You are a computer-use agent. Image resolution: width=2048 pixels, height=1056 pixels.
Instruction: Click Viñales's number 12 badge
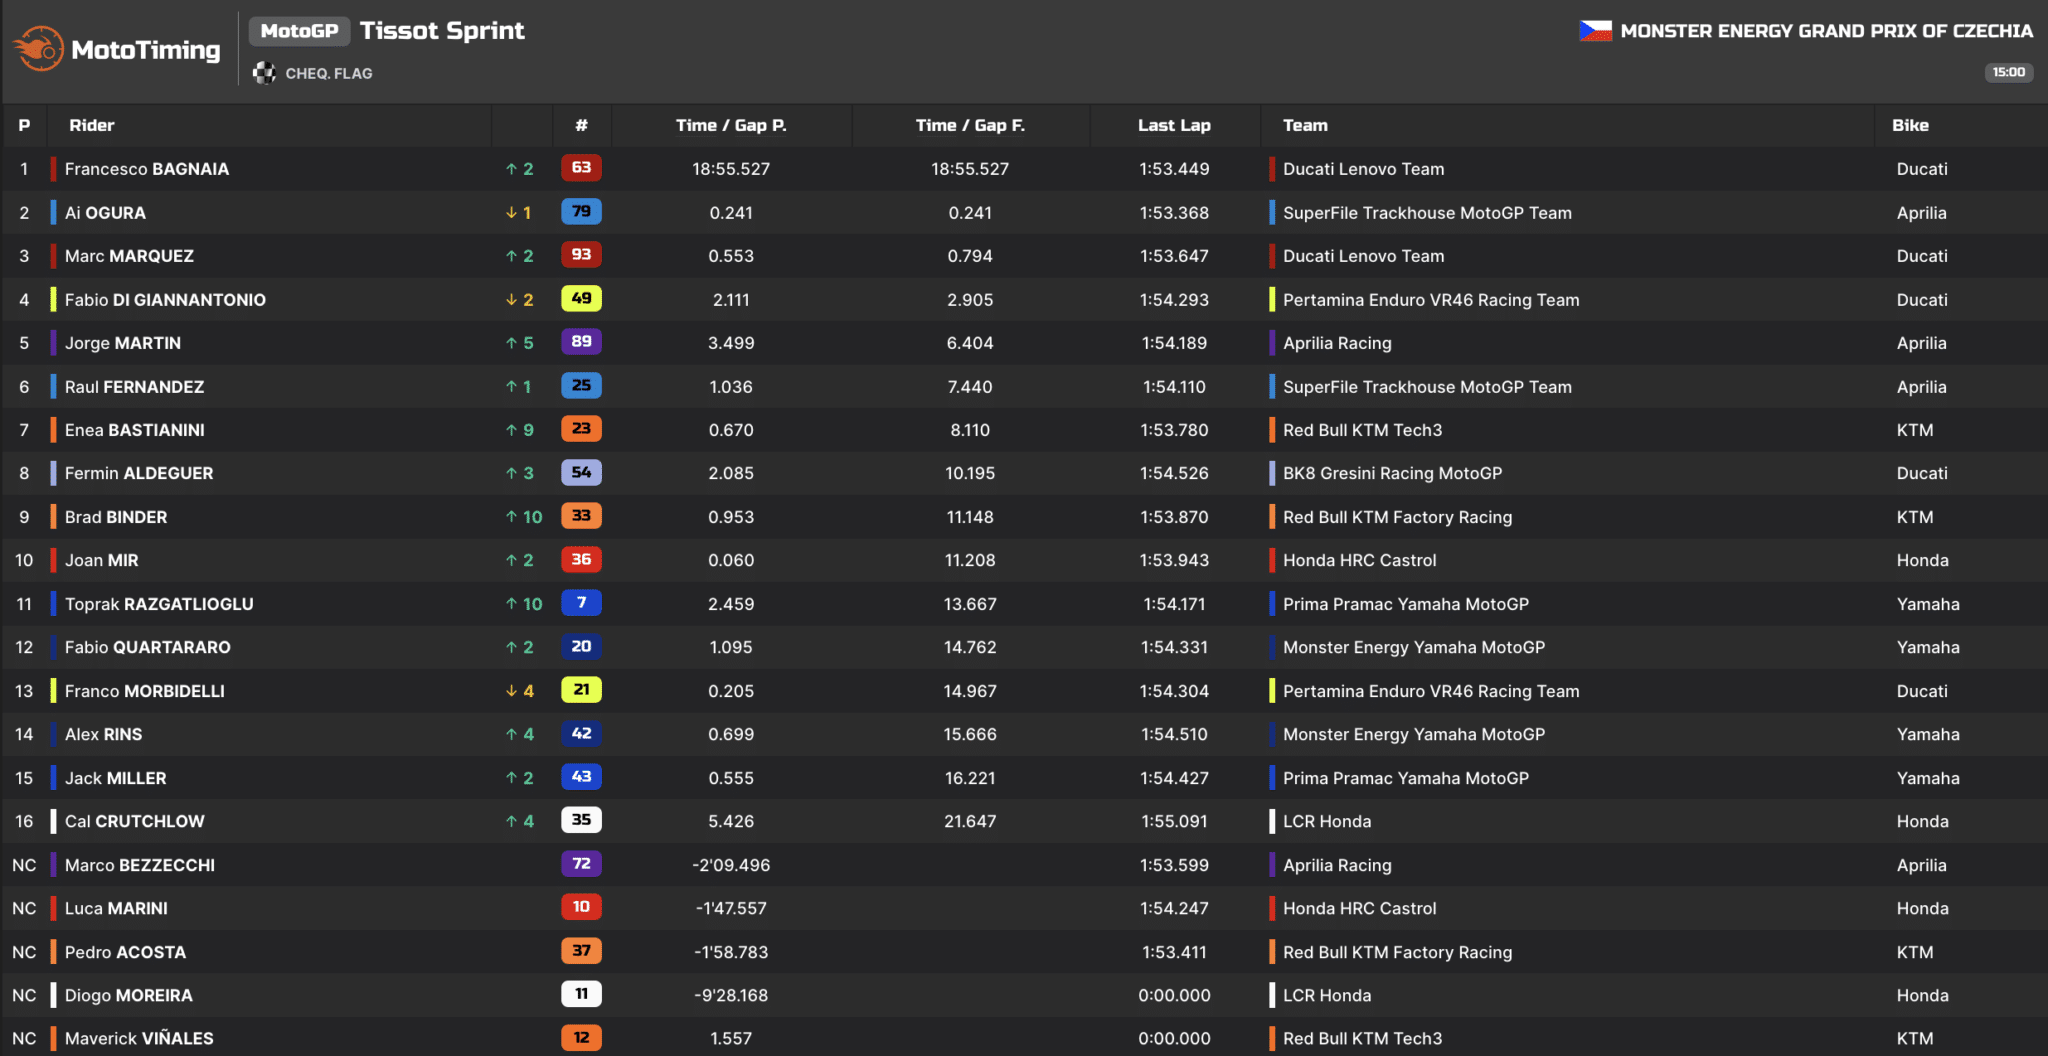tap(581, 1038)
